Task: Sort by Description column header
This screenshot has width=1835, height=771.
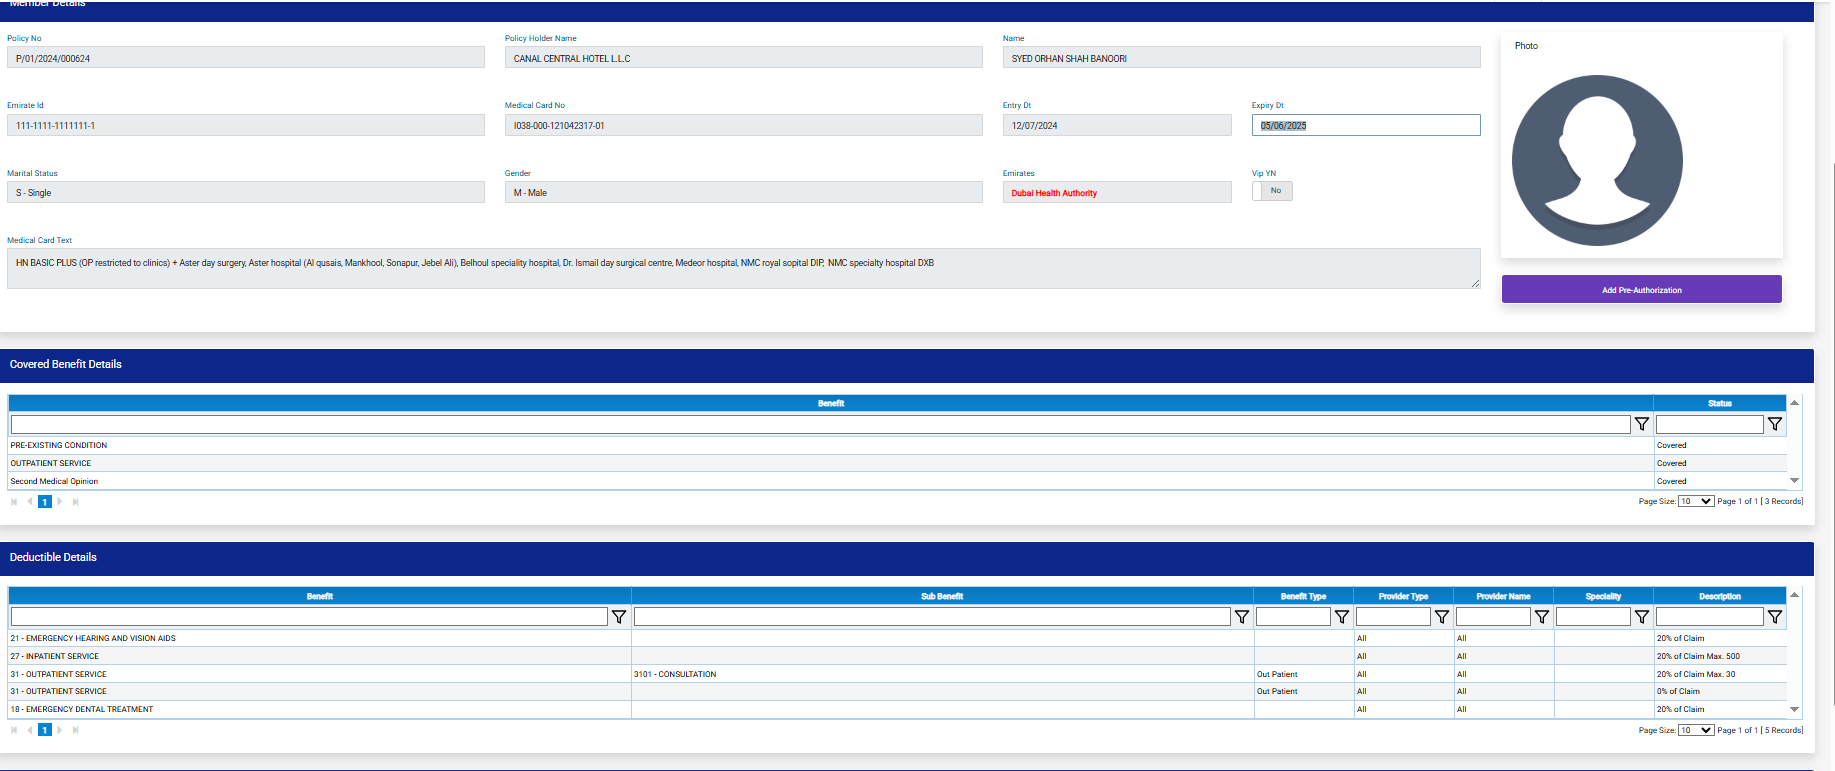Action: (1719, 596)
